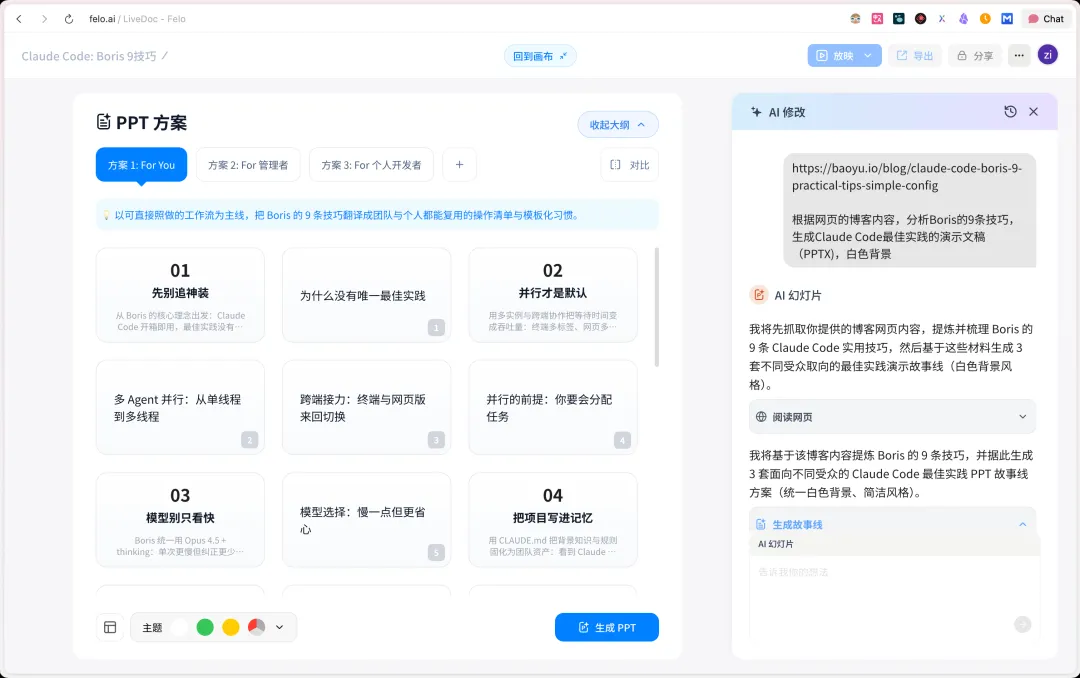Expand 阅读网页 step
Viewport: 1080px width, 678px height.
point(893,417)
